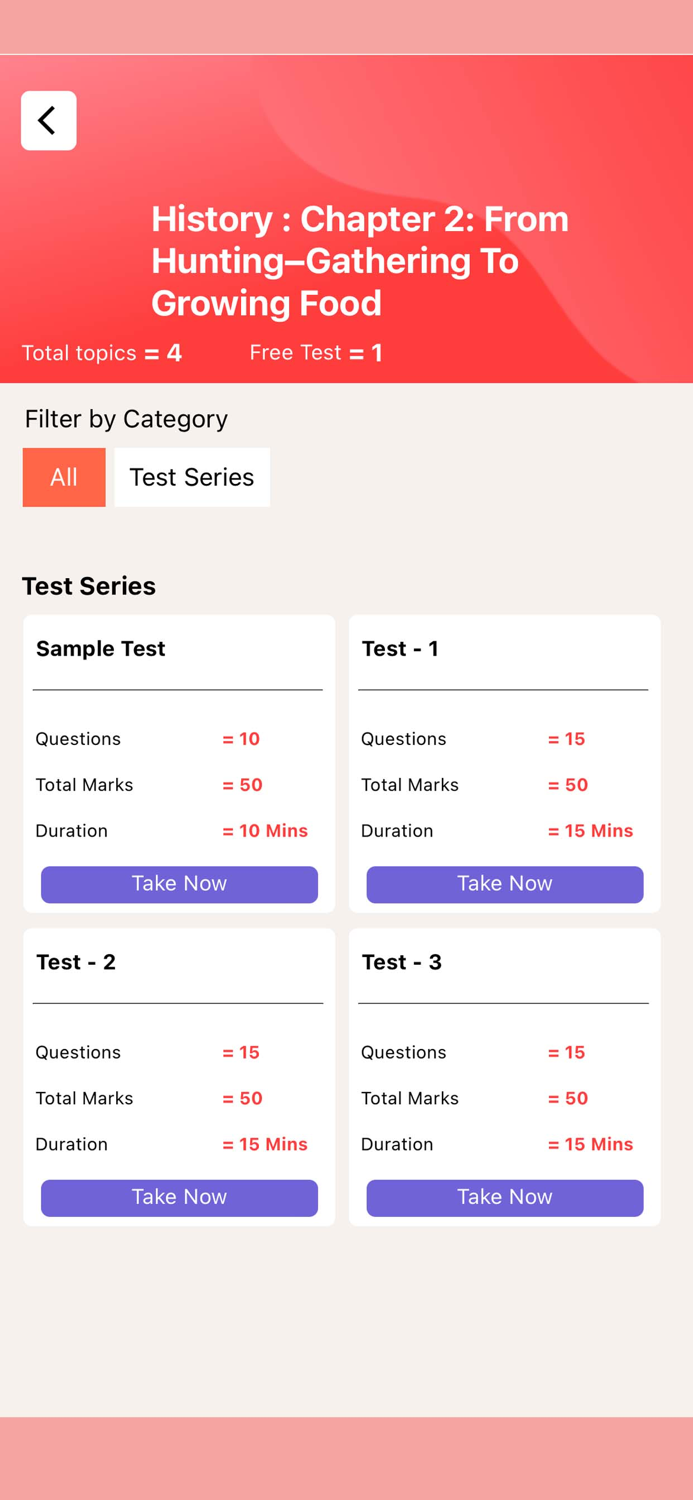This screenshot has height=1500, width=693.
Task: Tap the Test Series section heading
Action: [89, 586]
